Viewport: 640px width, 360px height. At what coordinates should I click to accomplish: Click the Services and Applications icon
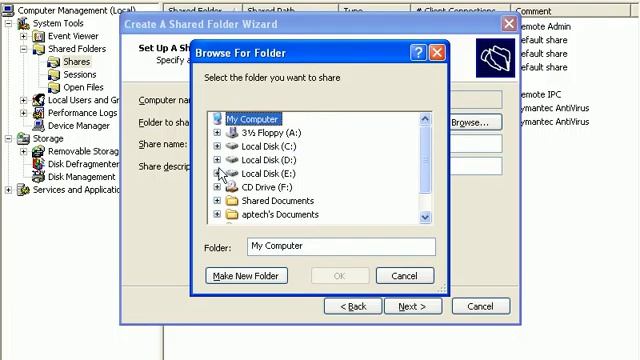click(23, 190)
